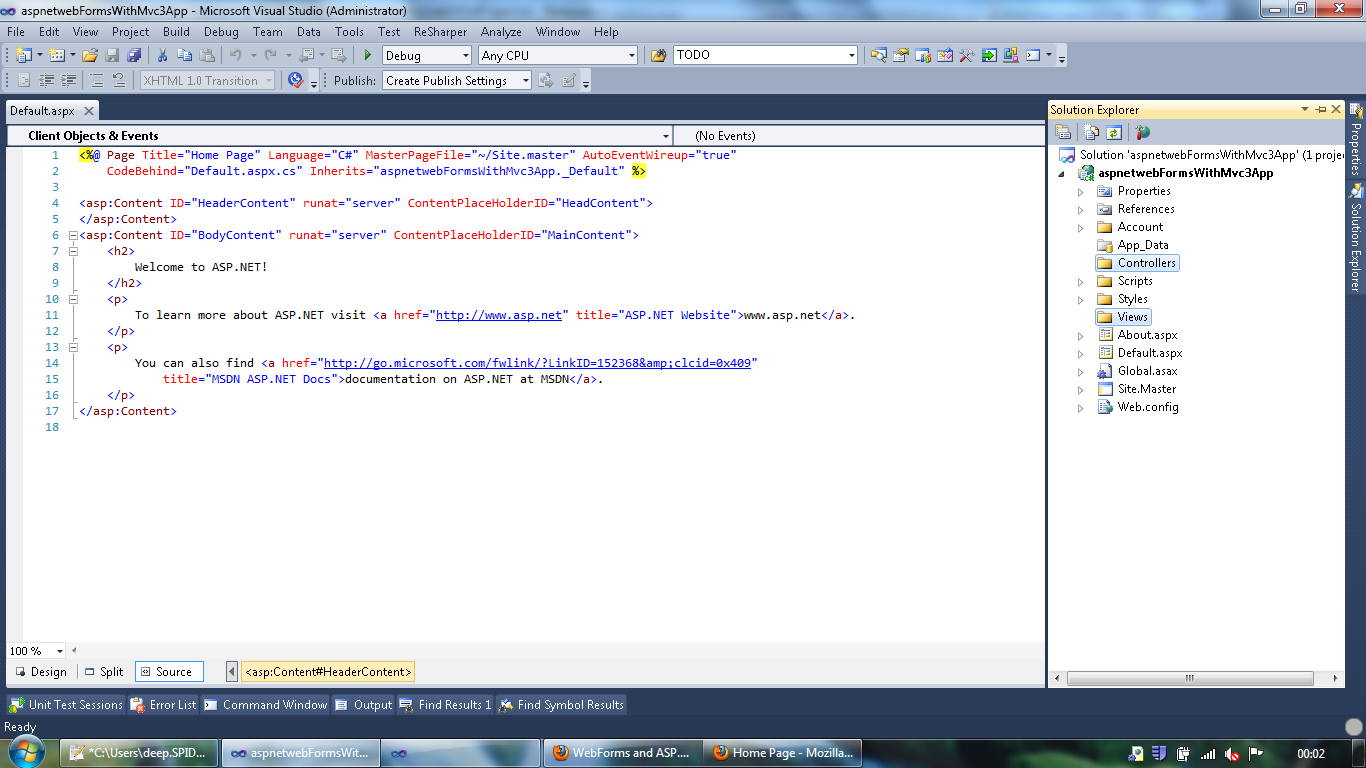
Task: Click the asp:Content#HeaderContent breadcrumb tag
Action: click(330, 671)
